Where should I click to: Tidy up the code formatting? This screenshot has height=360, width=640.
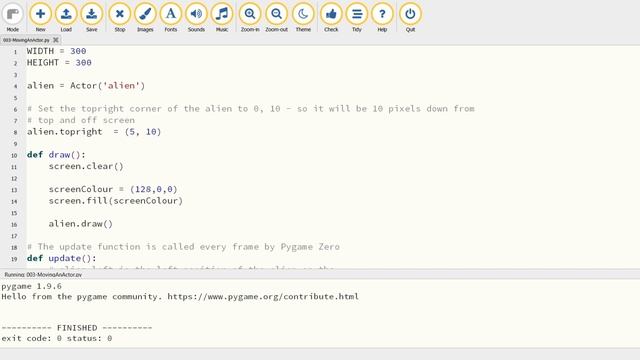tap(357, 17)
